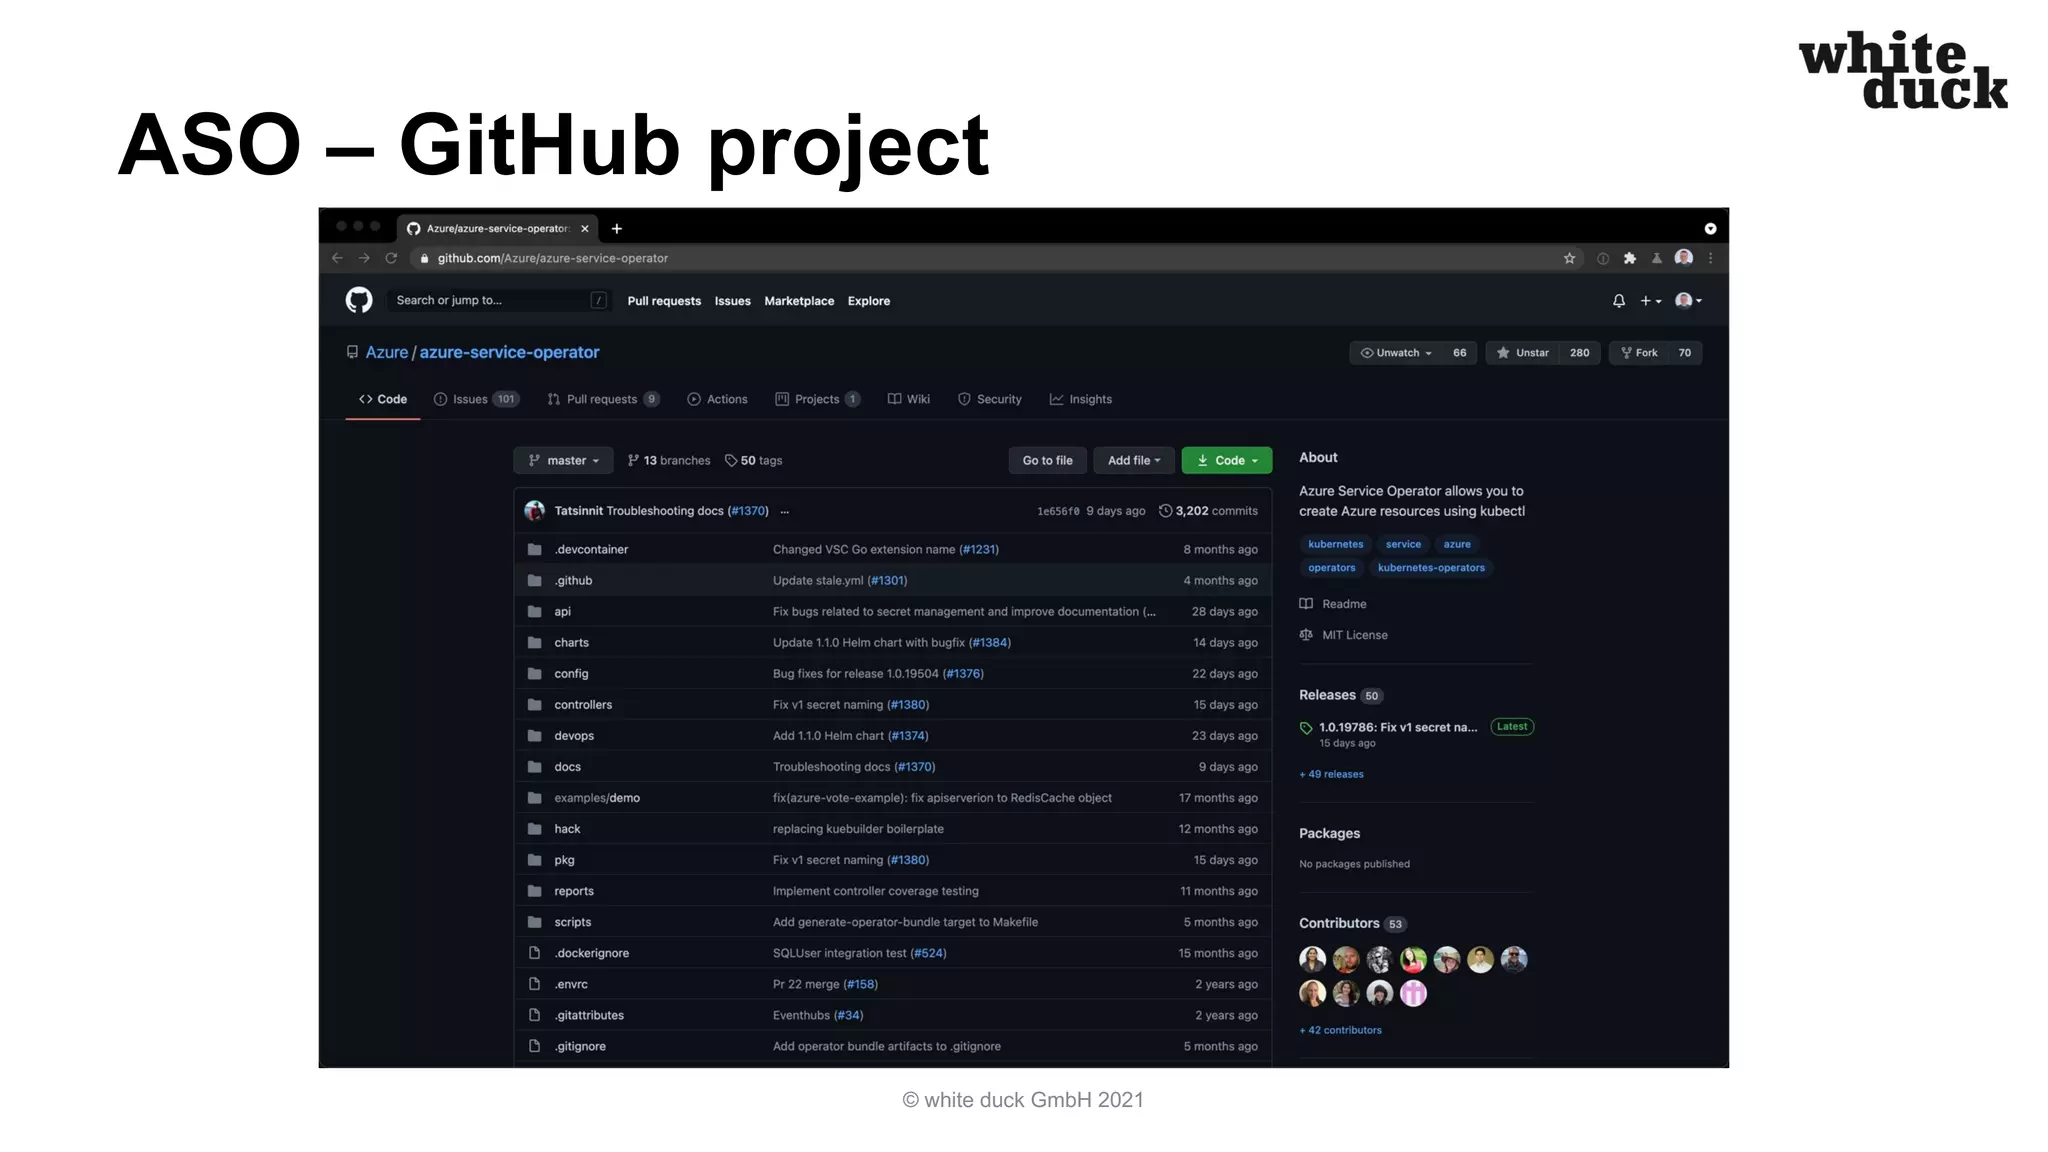Click the Go to file button
The height and width of the screenshot is (1152, 2048).
[1048, 461]
